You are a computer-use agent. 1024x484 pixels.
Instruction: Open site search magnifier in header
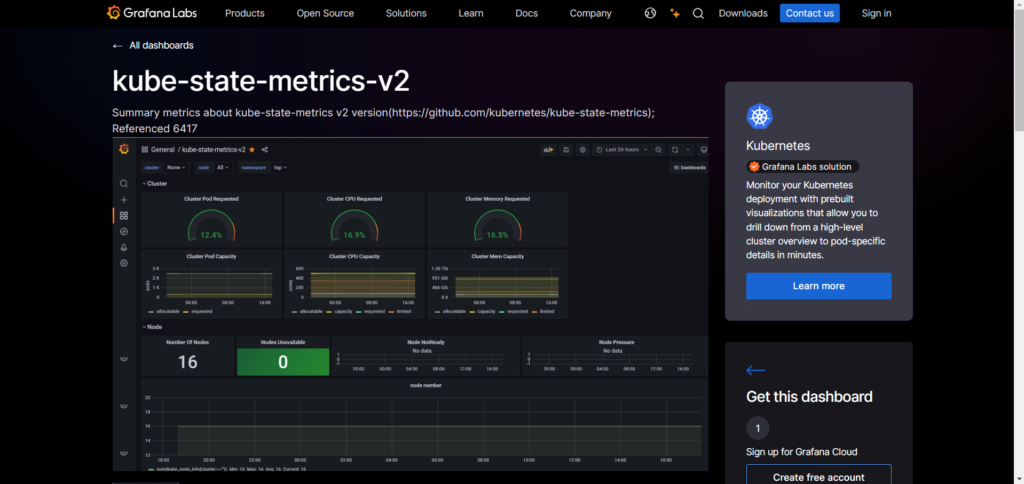click(x=698, y=13)
